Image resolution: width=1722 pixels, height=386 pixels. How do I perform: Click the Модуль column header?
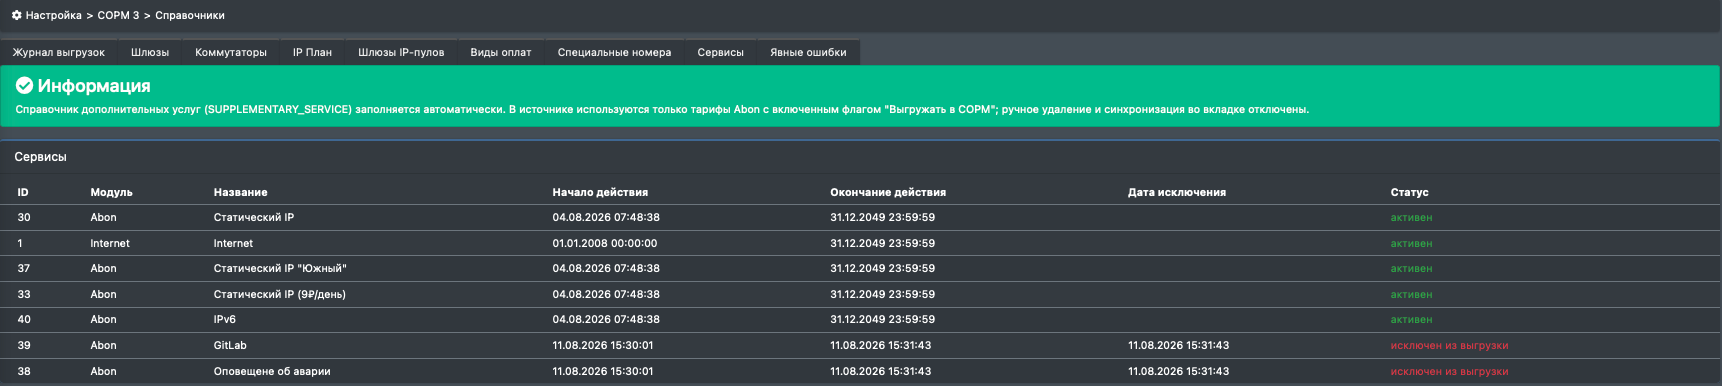(111, 192)
